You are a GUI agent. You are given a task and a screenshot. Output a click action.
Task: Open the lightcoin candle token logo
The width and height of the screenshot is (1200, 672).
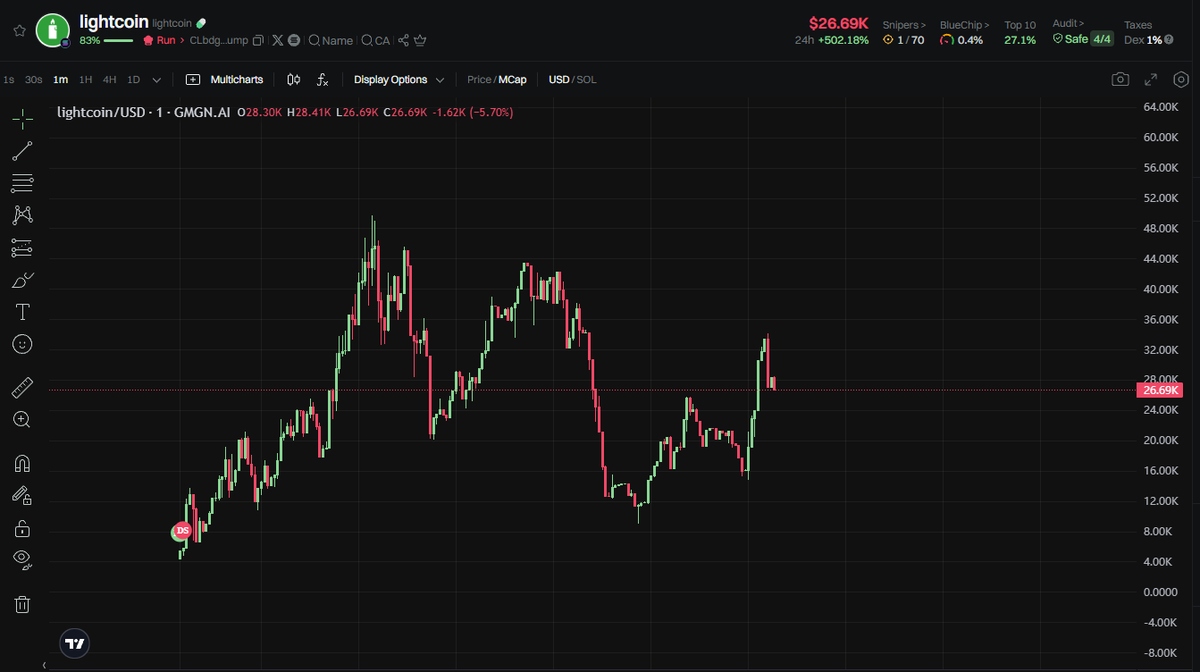(x=52, y=31)
